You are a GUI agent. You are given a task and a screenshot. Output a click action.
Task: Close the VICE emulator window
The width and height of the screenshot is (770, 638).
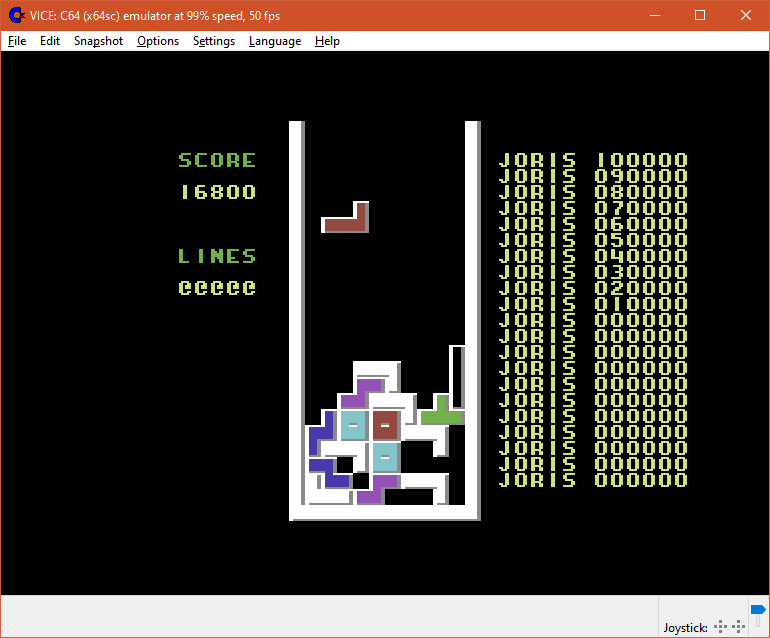pos(745,15)
